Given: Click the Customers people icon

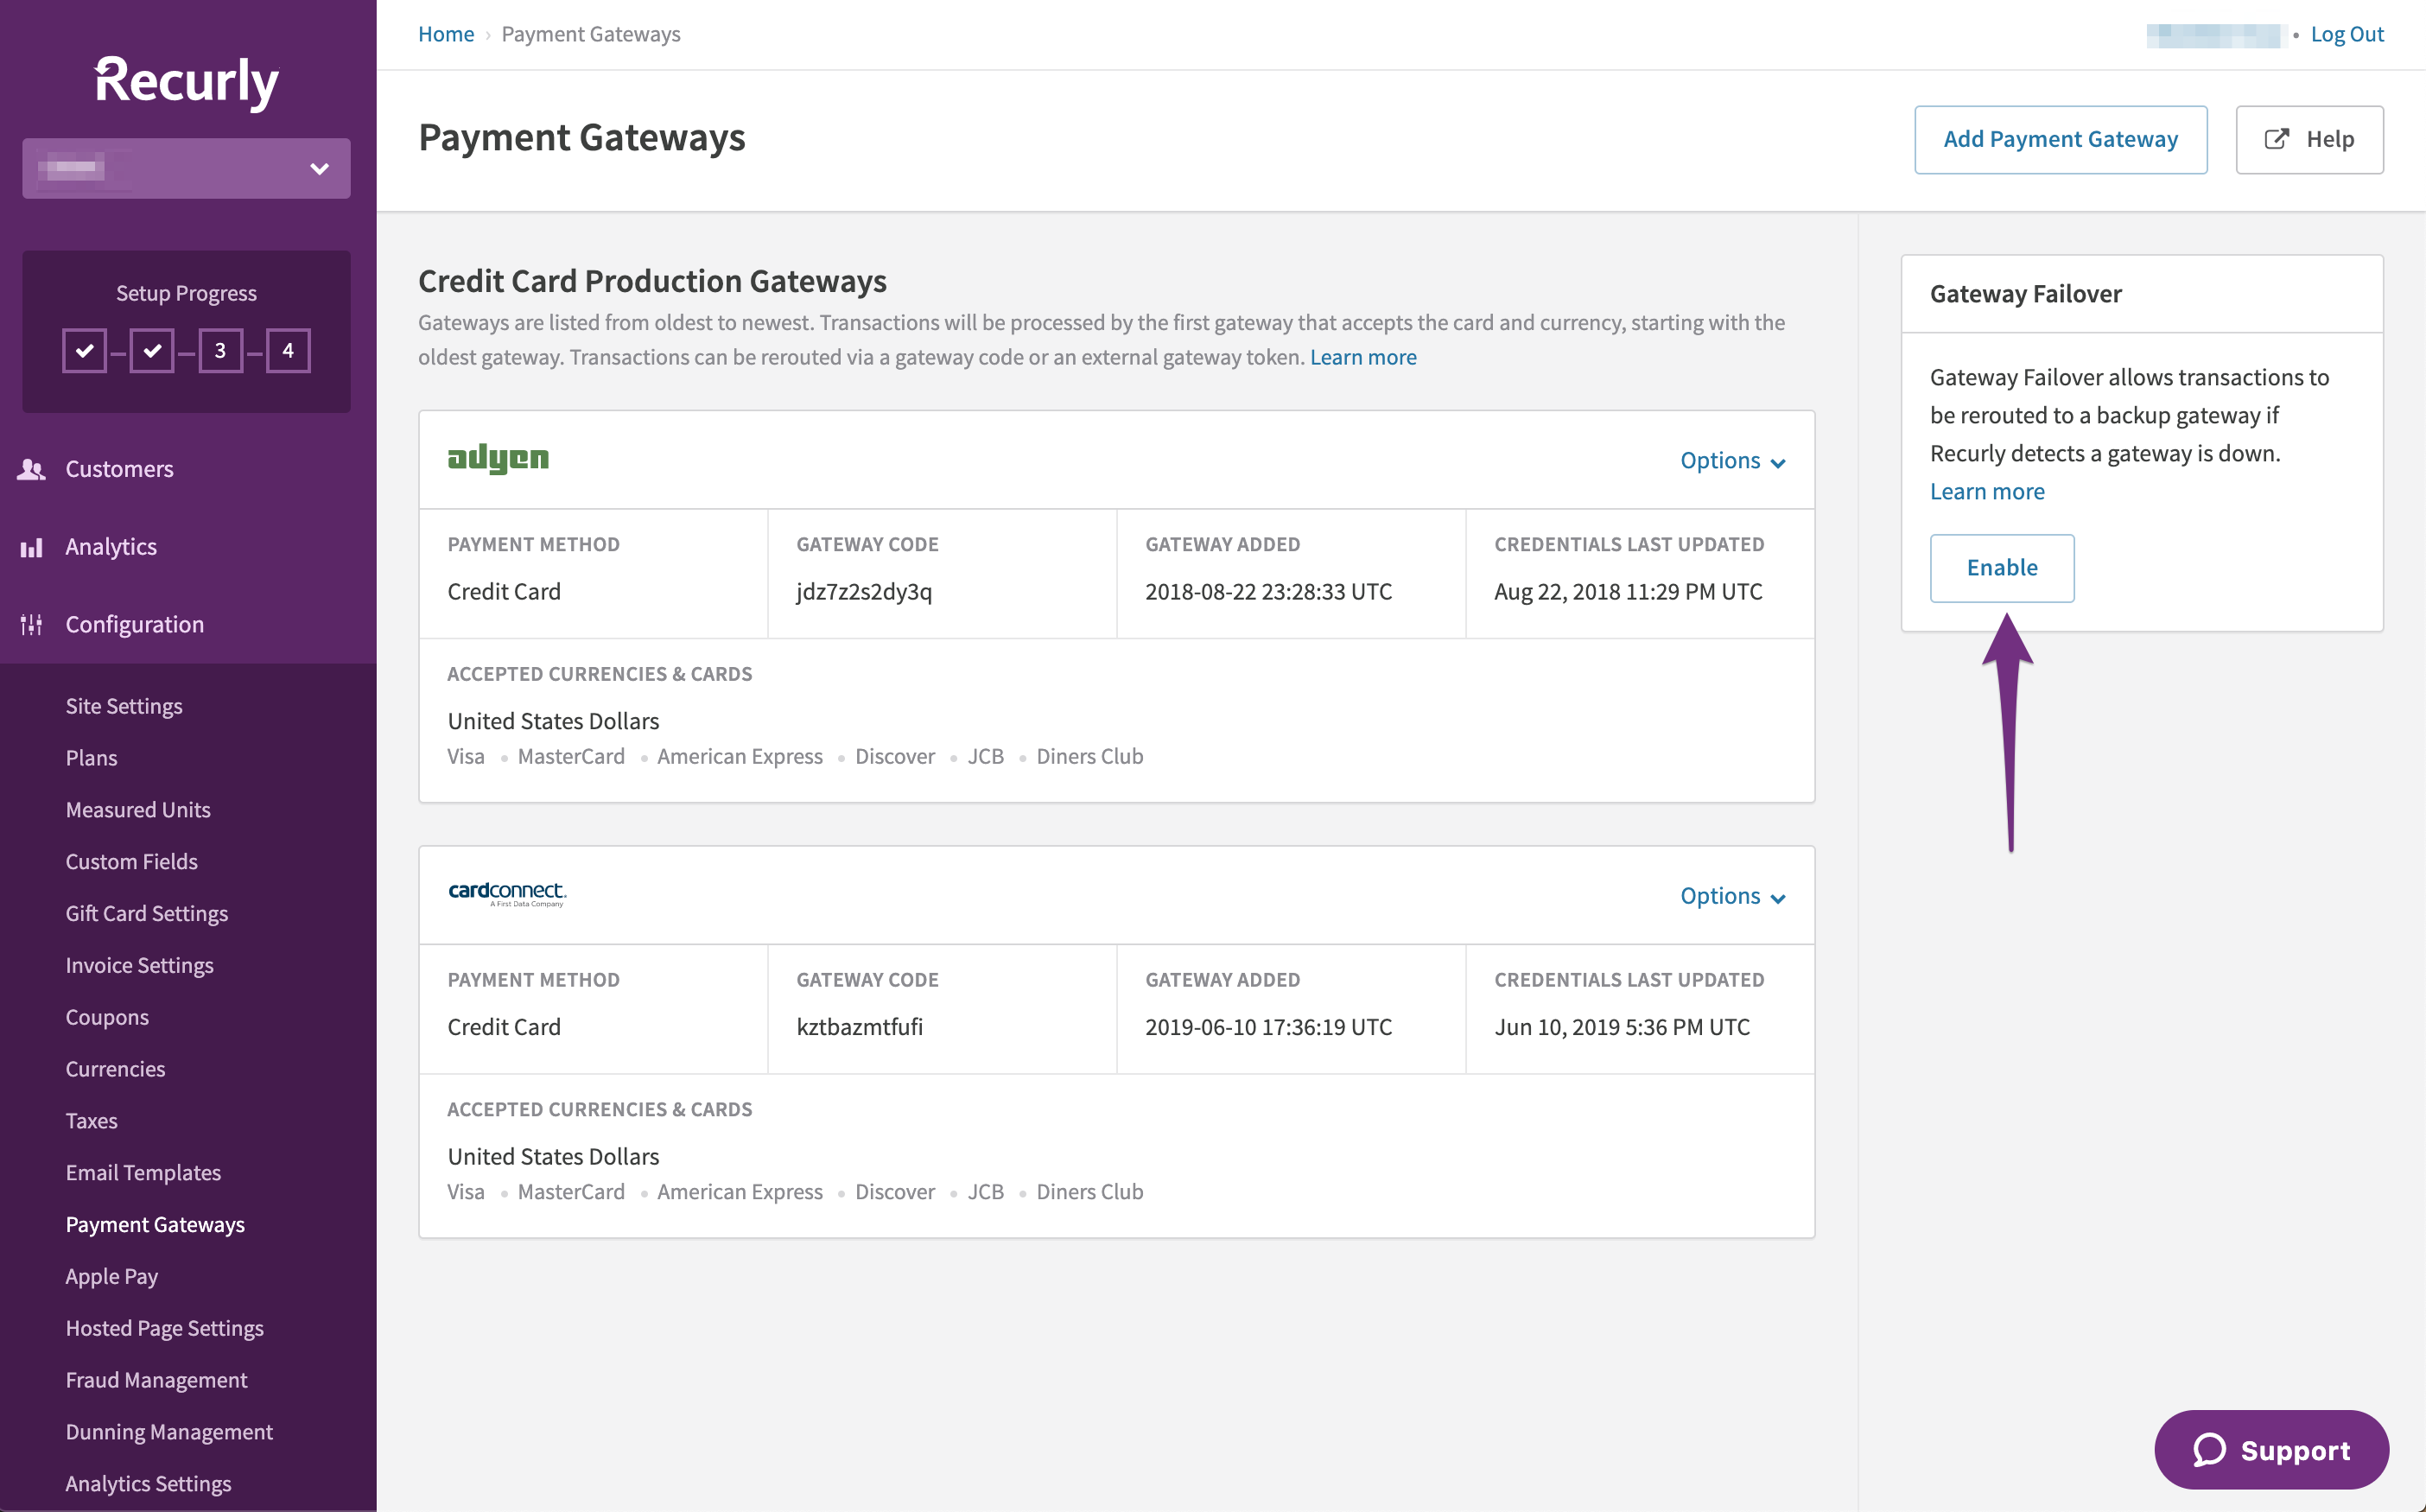Looking at the screenshot, I should point(31,469).
